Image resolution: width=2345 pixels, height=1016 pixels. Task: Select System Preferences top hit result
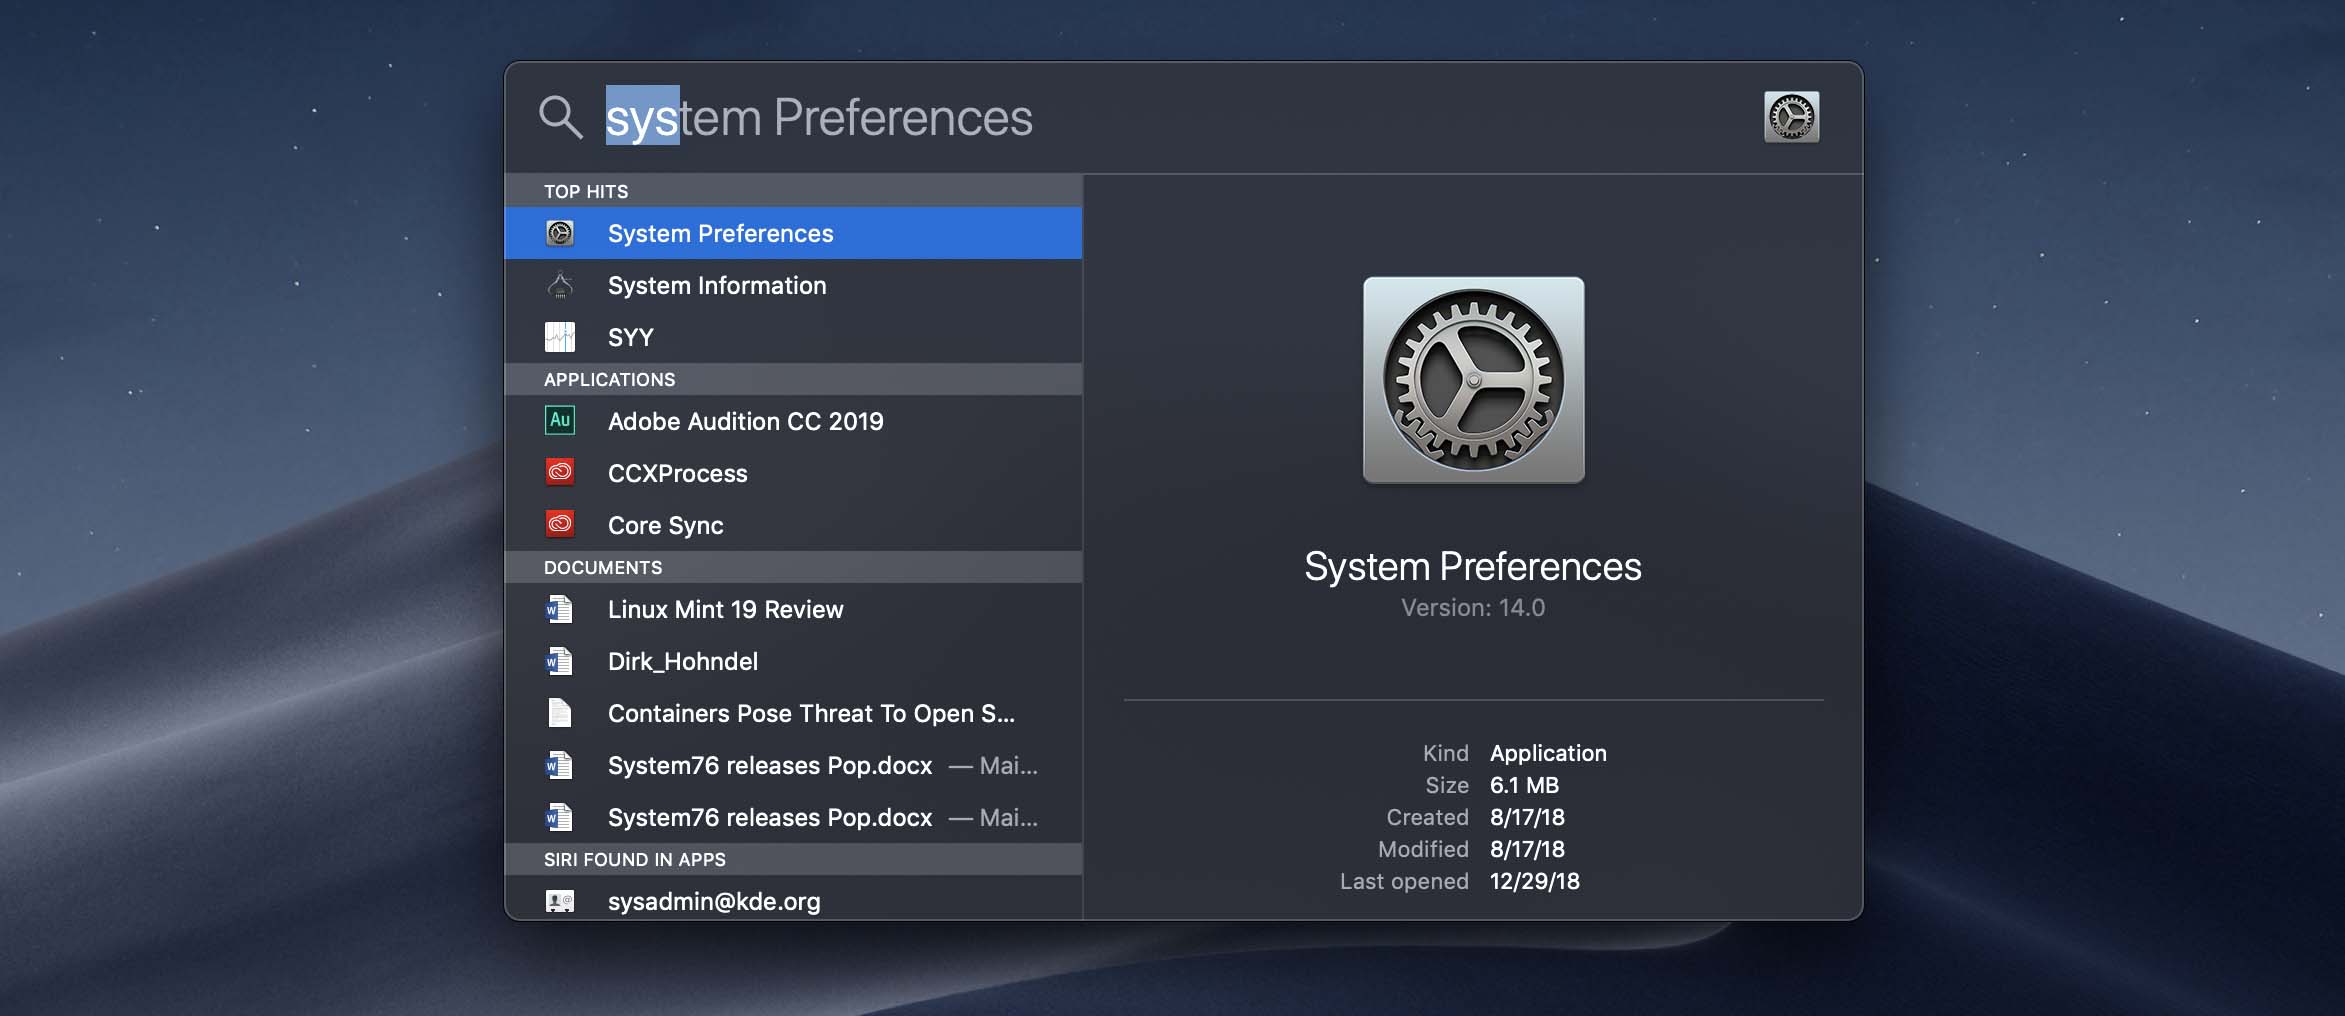(x=720, y=233)
